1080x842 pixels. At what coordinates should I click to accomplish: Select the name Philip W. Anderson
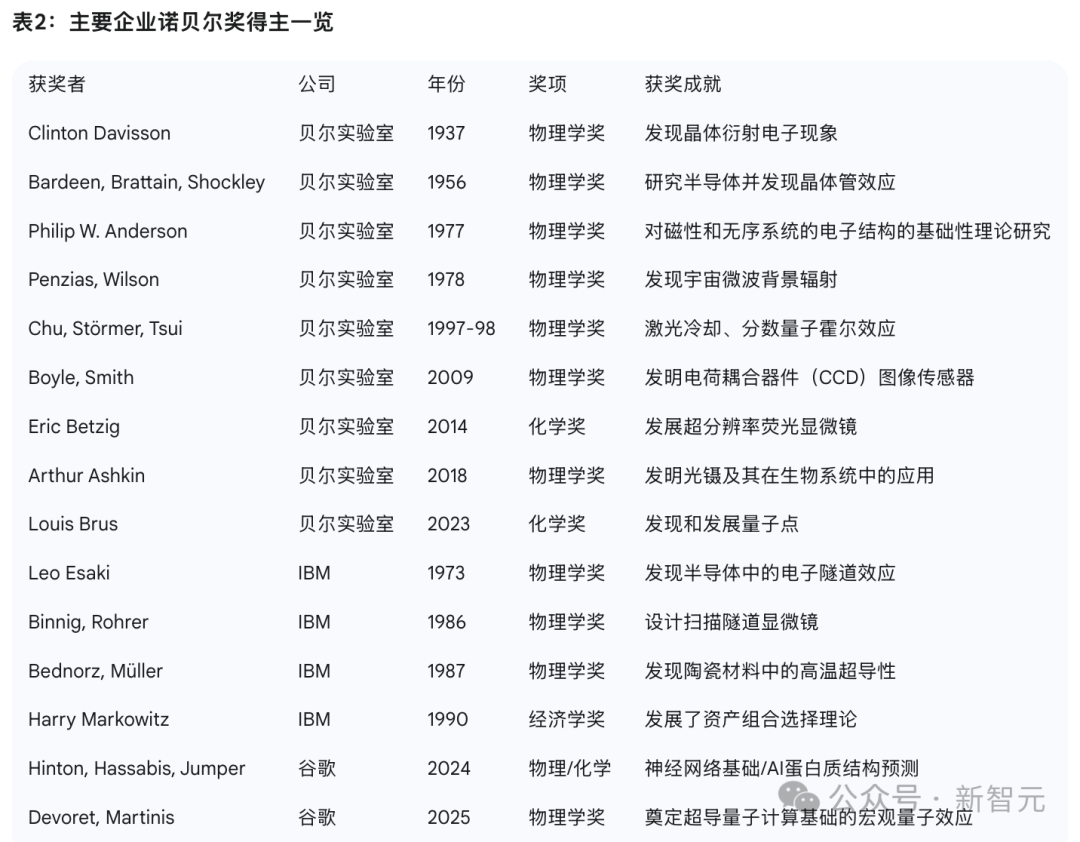pos(107,231)
